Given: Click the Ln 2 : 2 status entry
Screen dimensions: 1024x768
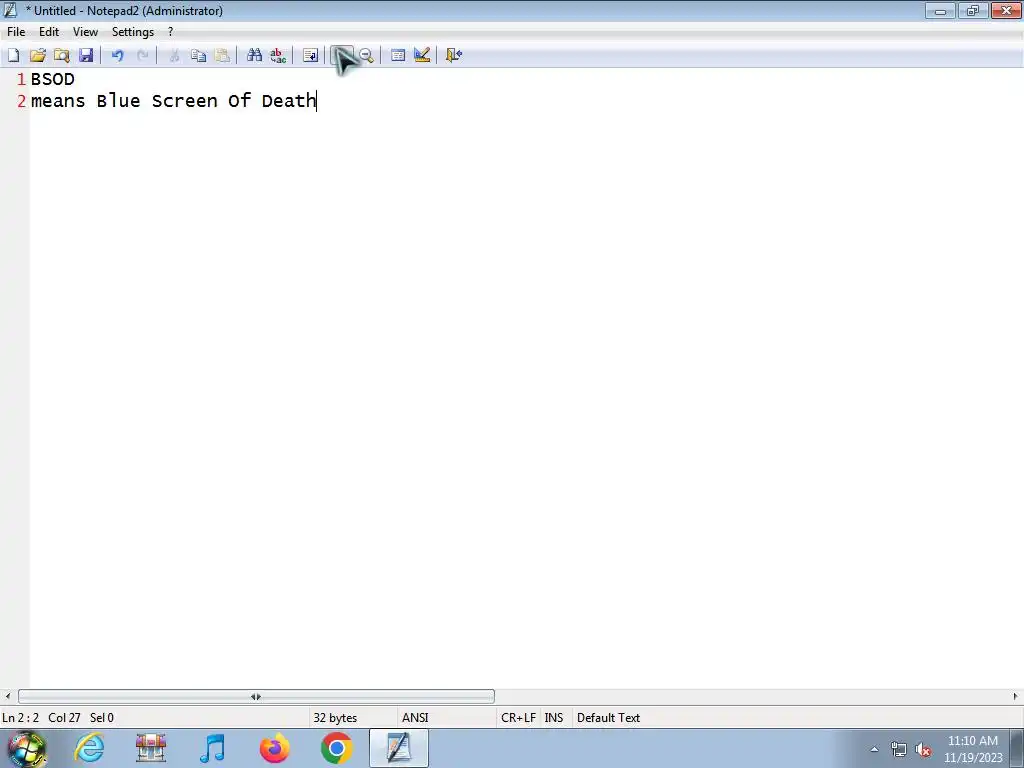Looking at the screenshot, I should [20, 718].
